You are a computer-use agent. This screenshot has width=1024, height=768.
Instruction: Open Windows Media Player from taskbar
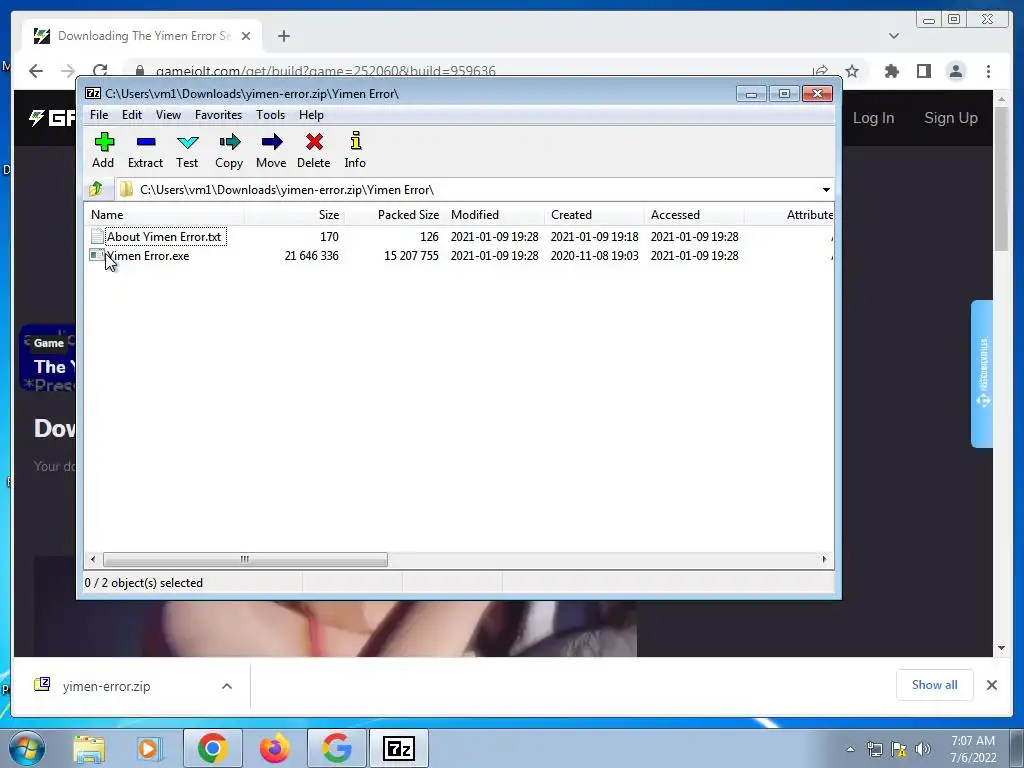(150, 748)
